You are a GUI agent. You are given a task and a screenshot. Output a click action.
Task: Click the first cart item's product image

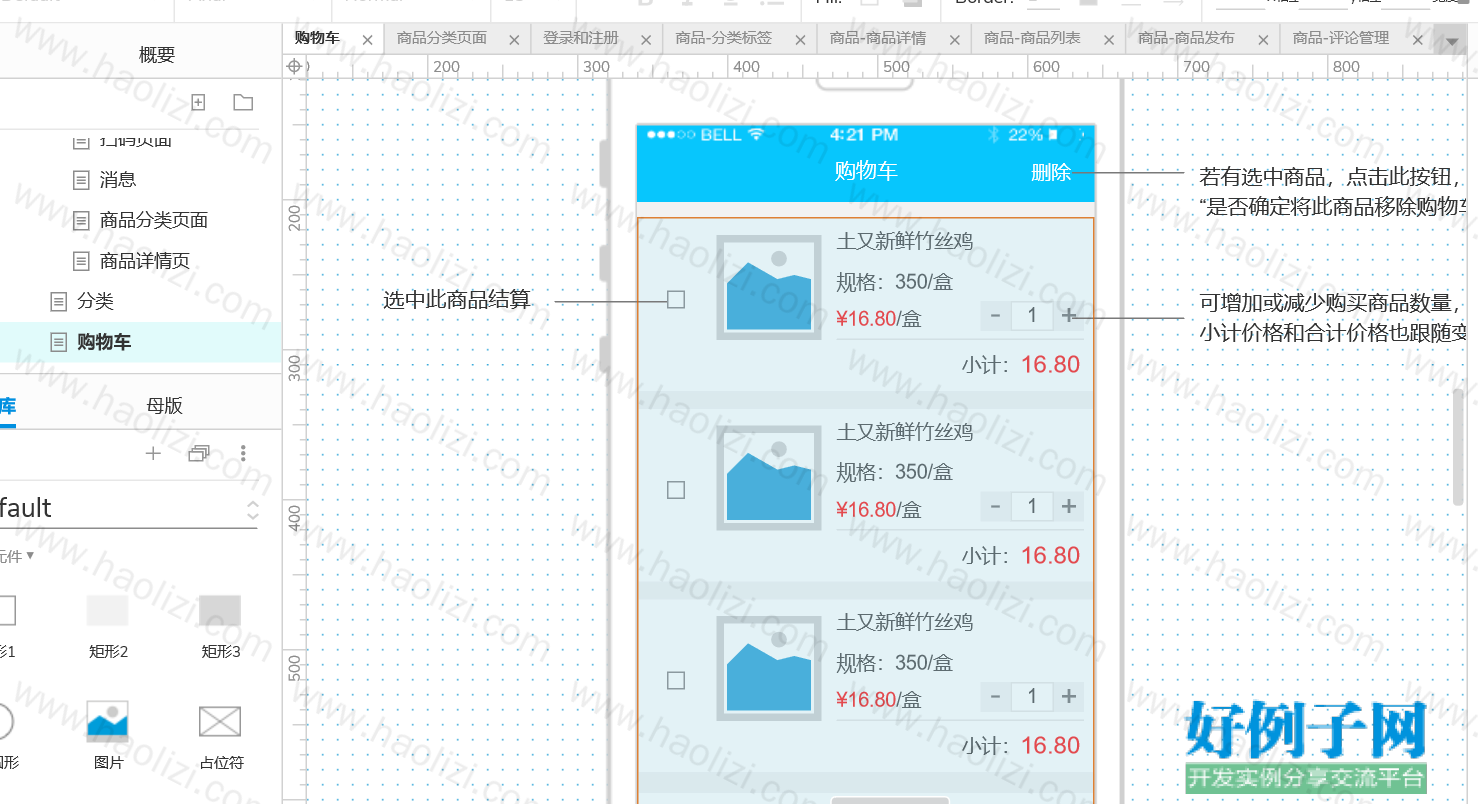pyautogui.click(x=768, y=287)
